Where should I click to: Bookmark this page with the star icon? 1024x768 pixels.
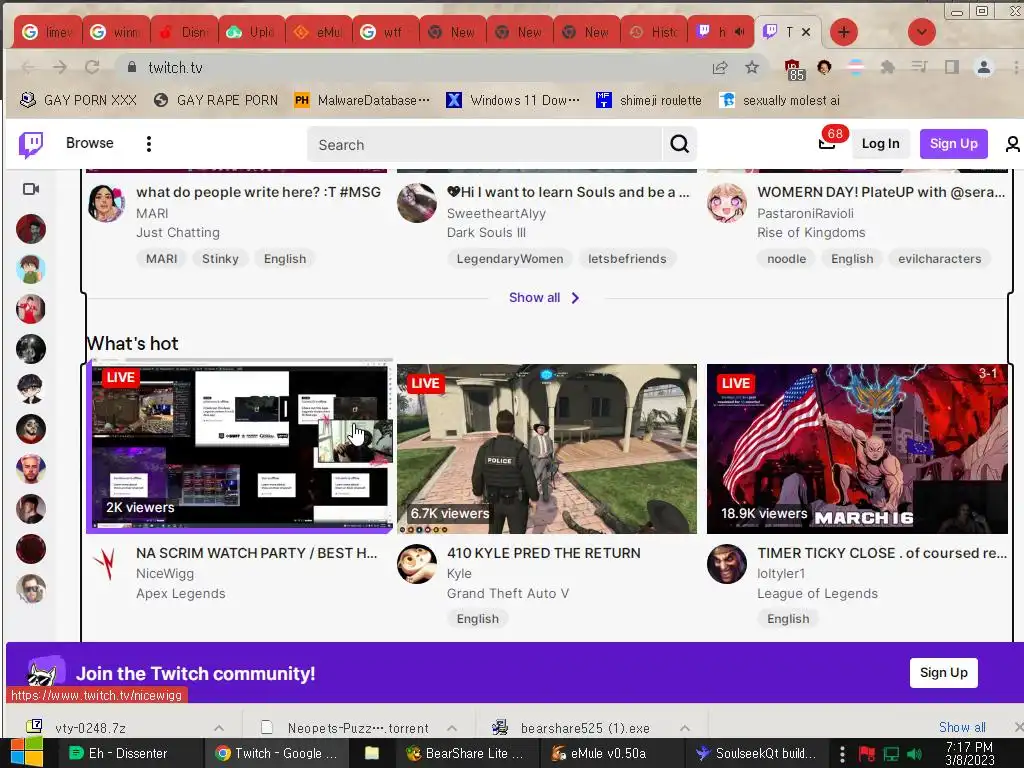pos(752,67)
